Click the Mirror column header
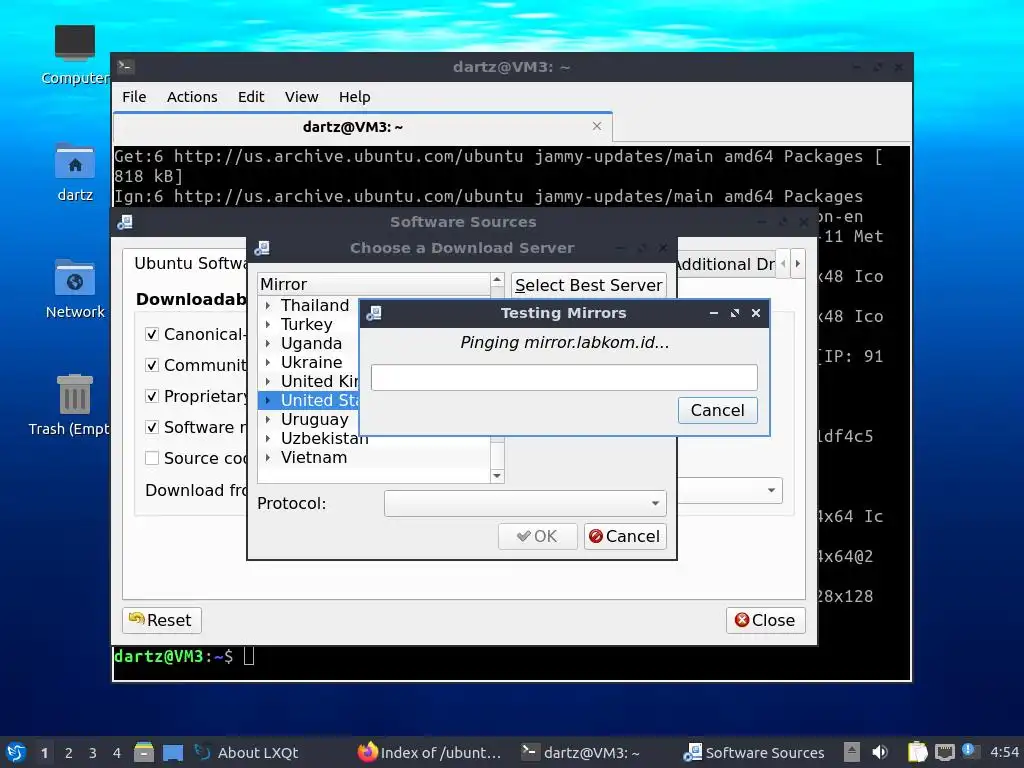The image size is (1024, 768). click(374, 284)
